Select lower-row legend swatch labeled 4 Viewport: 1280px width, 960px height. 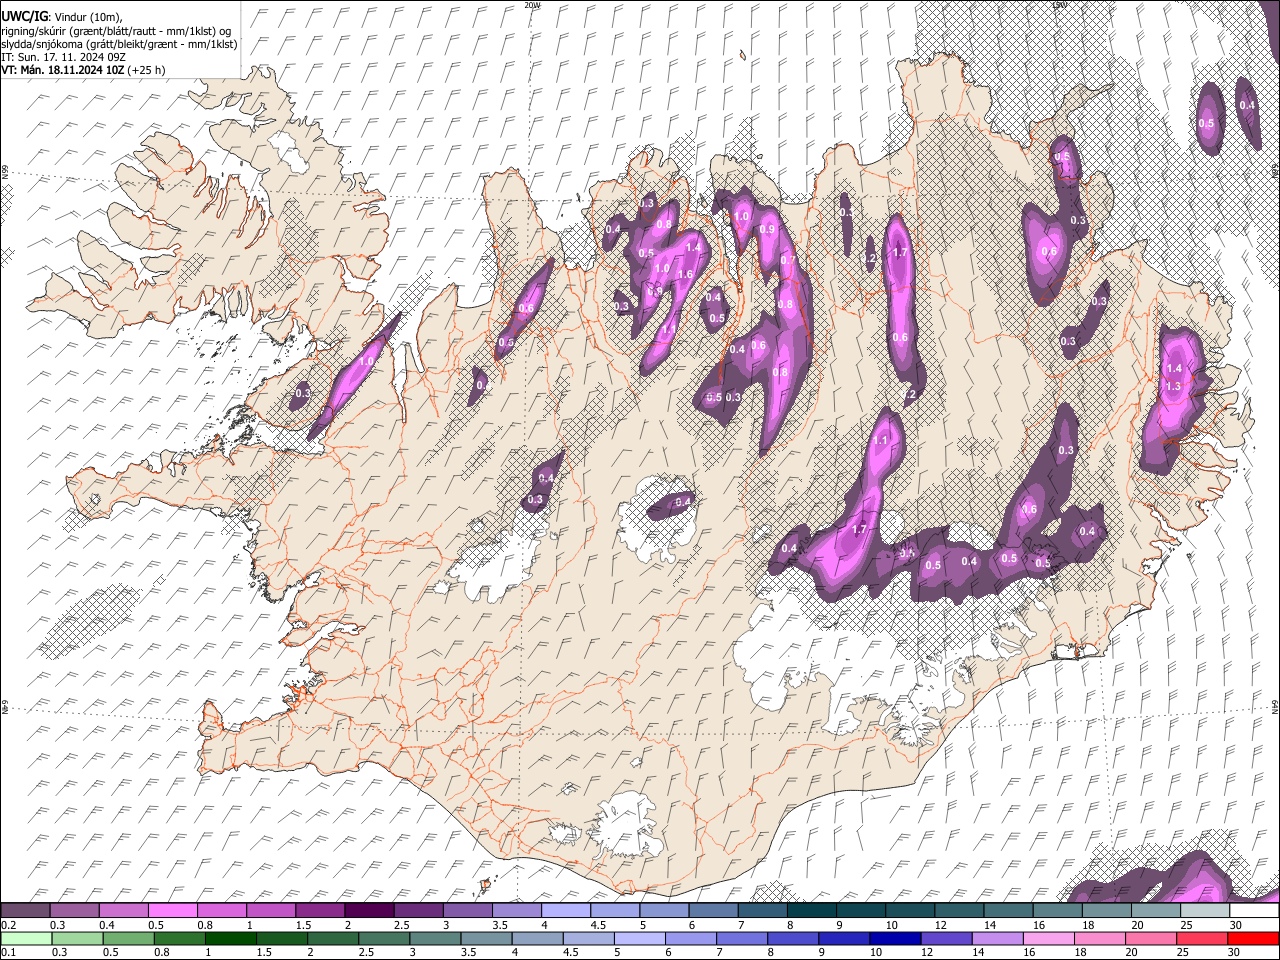[x=538, y=938]
